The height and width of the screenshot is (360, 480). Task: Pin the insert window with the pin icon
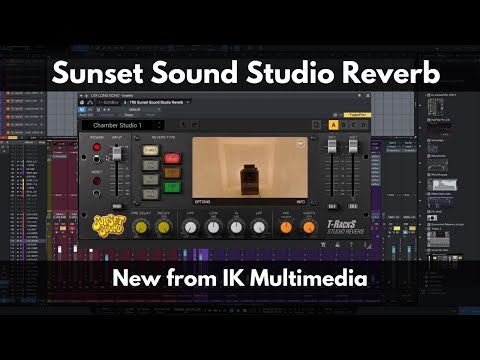pos(359,96)
